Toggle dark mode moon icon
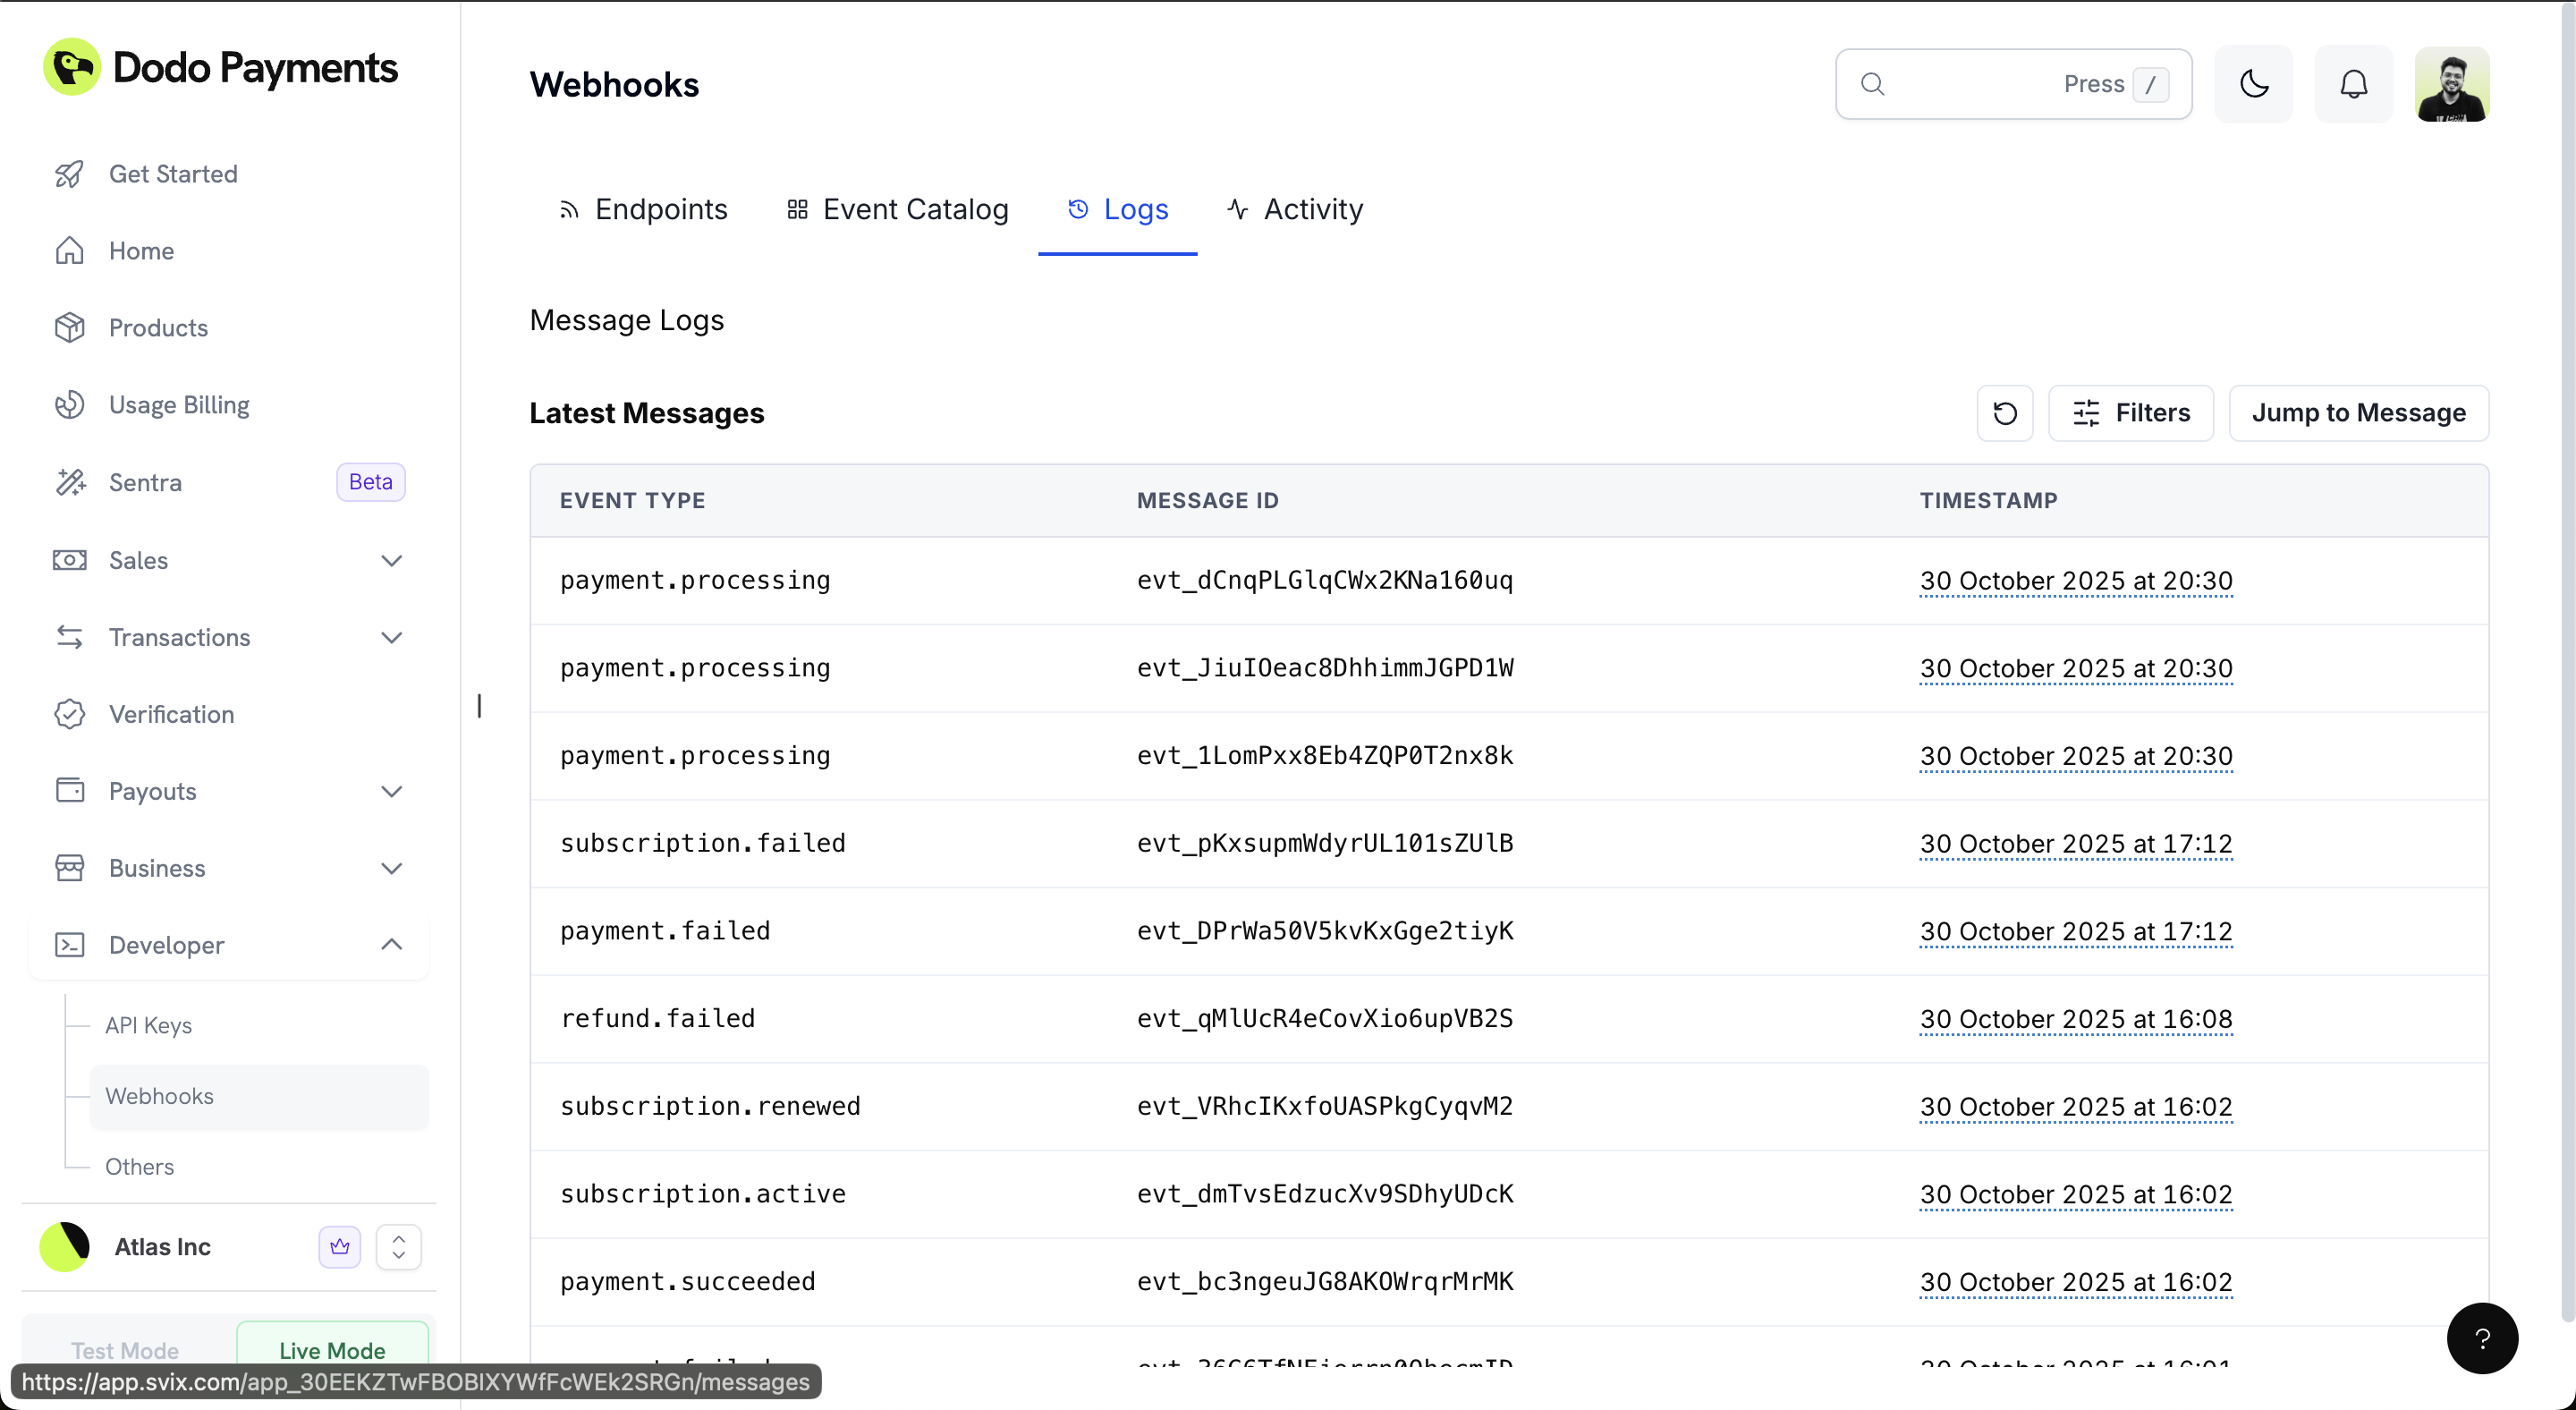Image resolution: width=2576 pixels, height=1410 pixels. 2253,84
